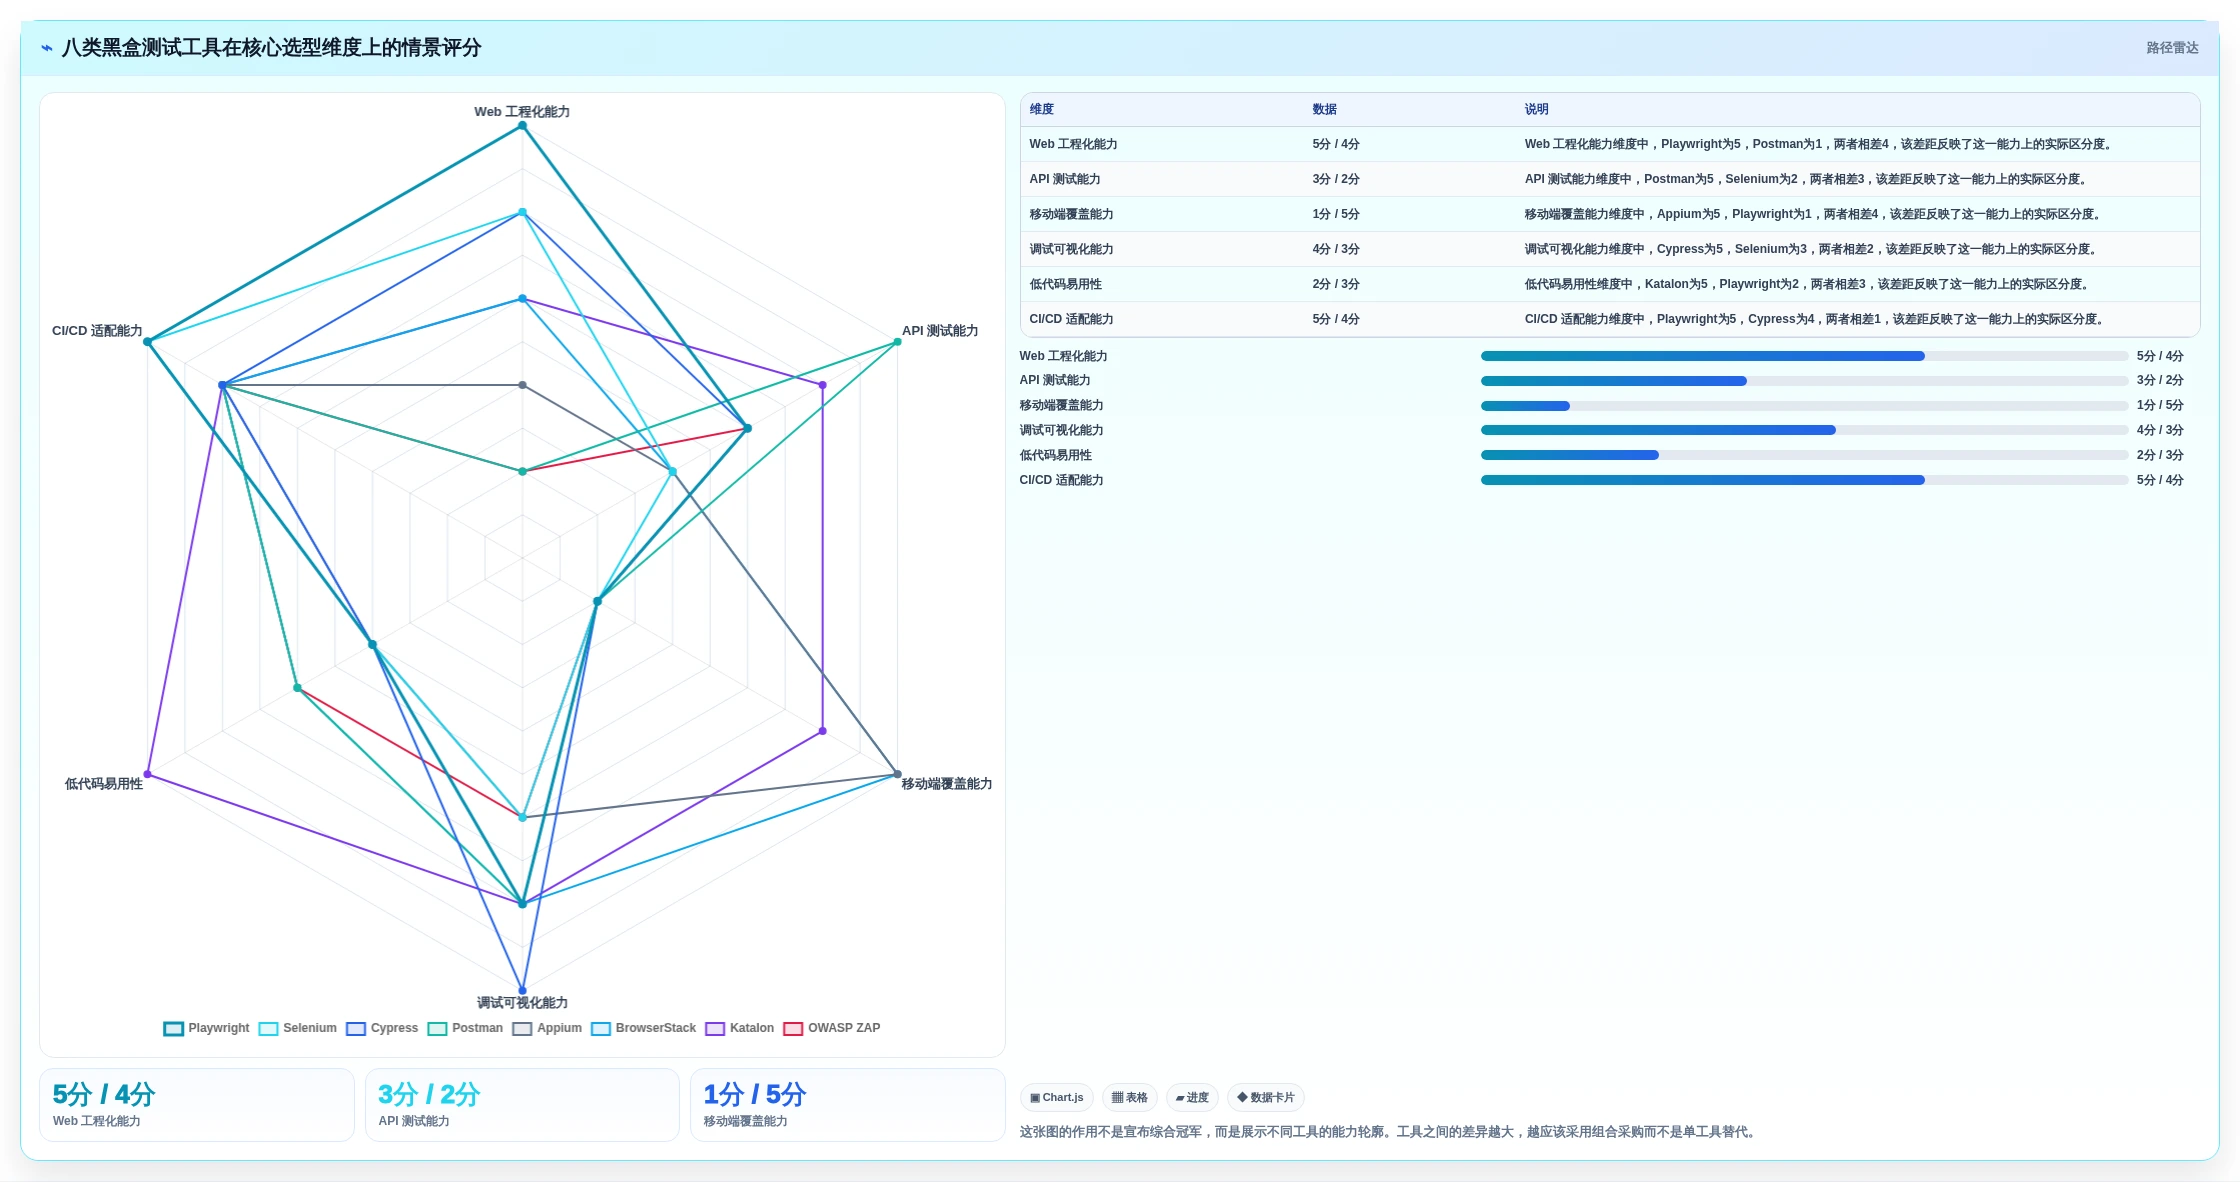The width and height of the screenshot is (2240, 1182).
Task: Click the 移动端覆盖能力 radar axis label
Action: [x=947, y=784]
